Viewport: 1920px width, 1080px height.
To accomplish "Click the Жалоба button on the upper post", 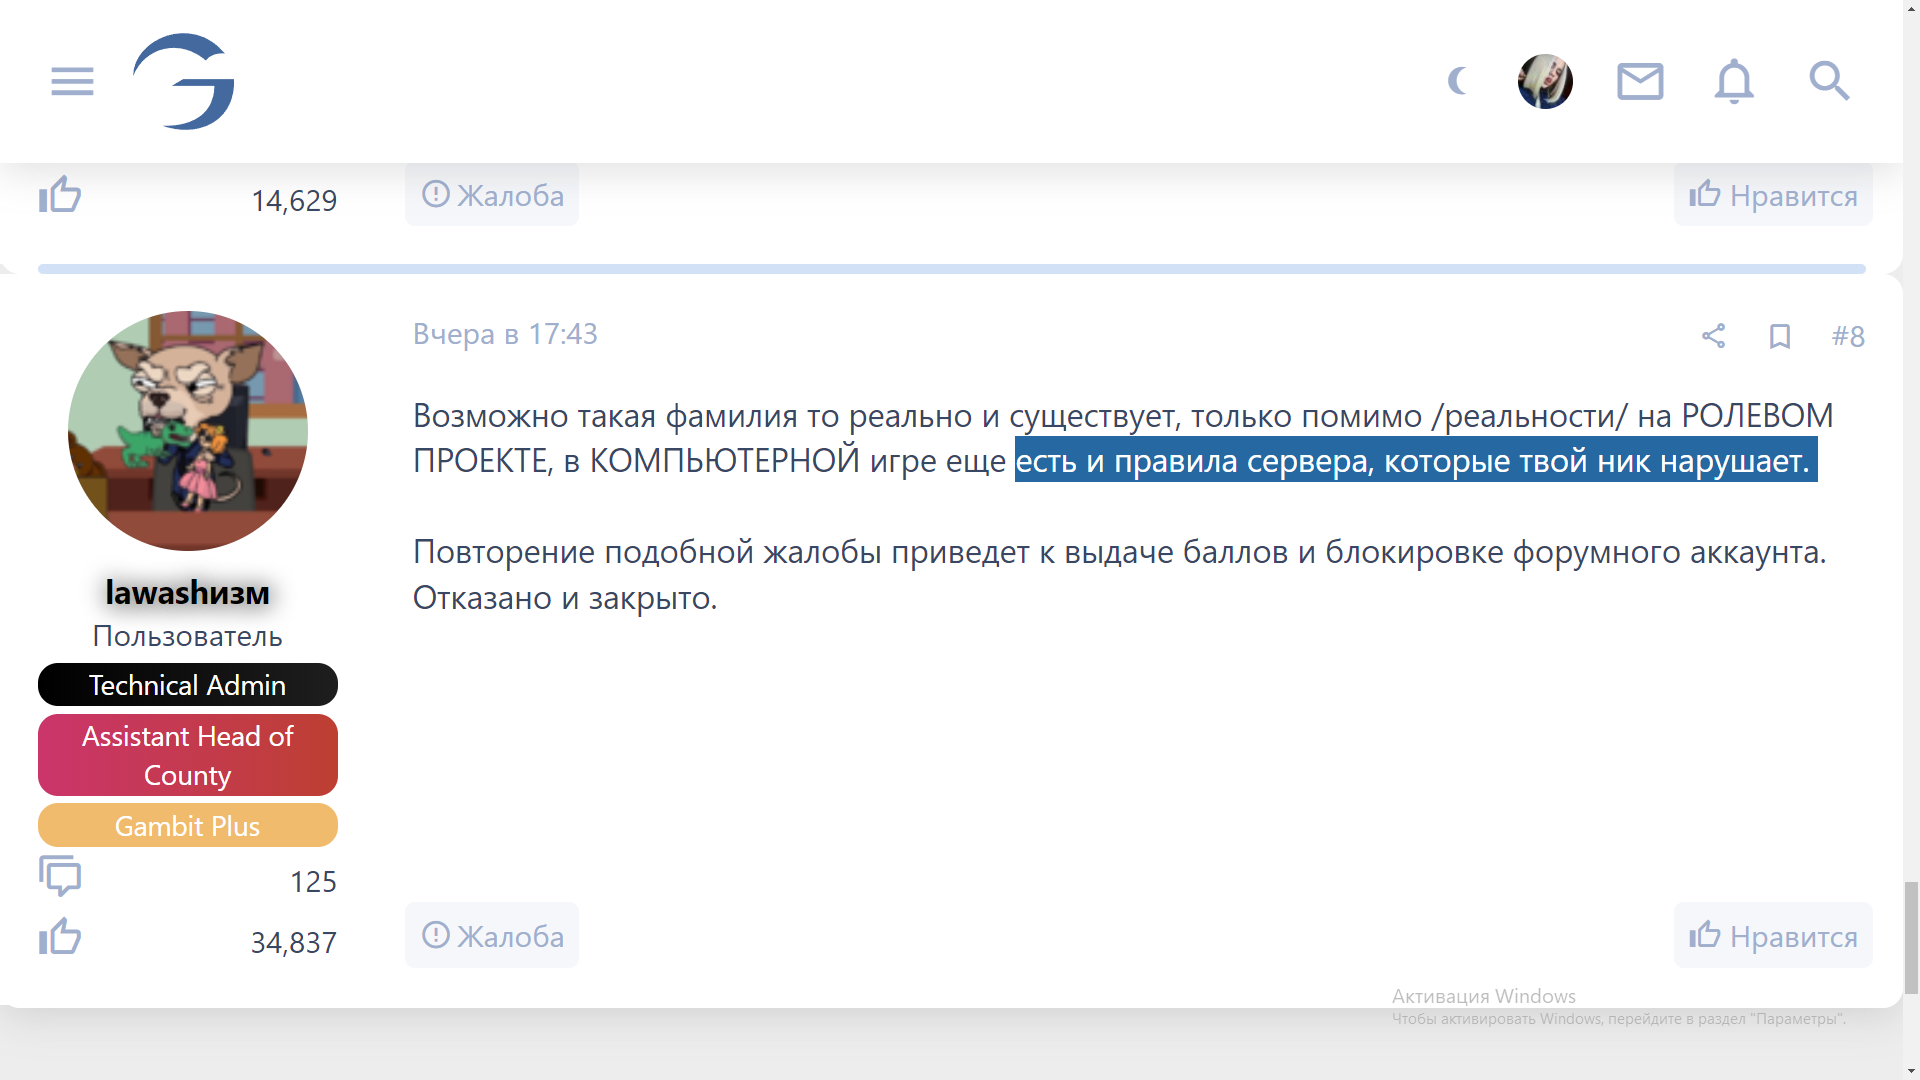I will click(492, 195).
